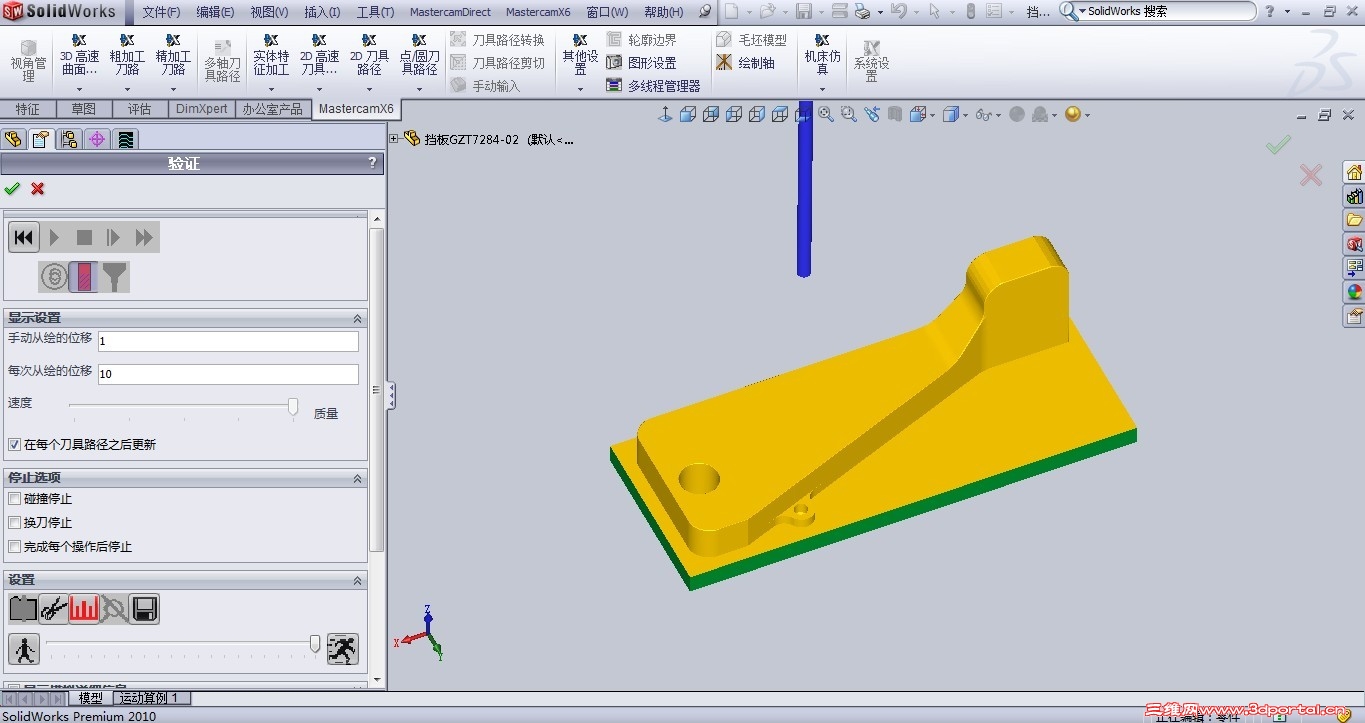Open the Design Library icon in task pane
This screenshot has height=723, width=1365.
tap(1354, 196)
